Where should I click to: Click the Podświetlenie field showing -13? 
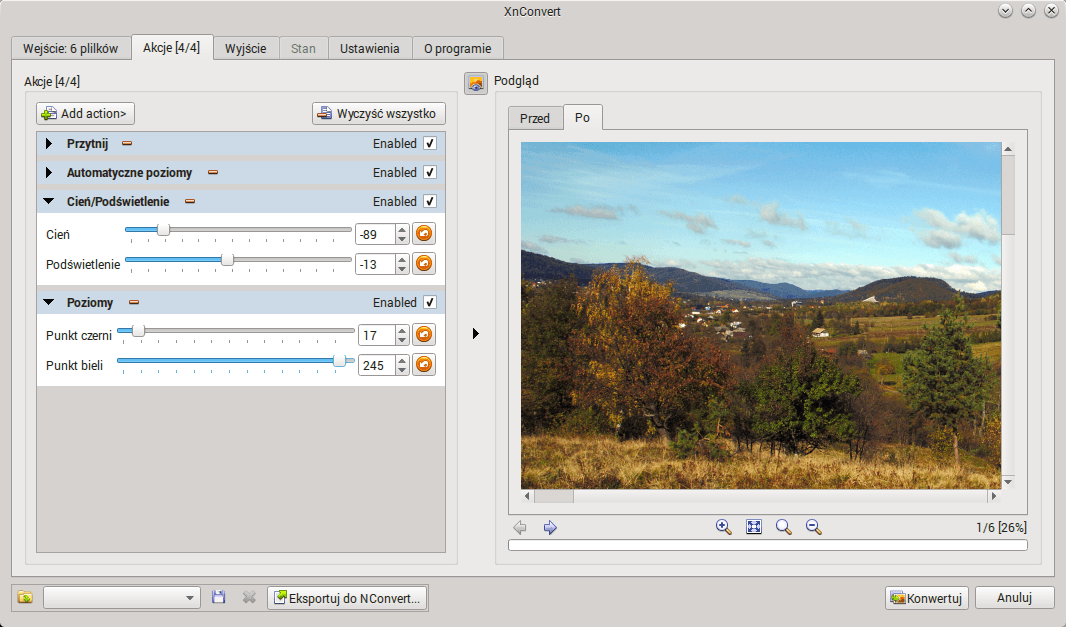375,264
